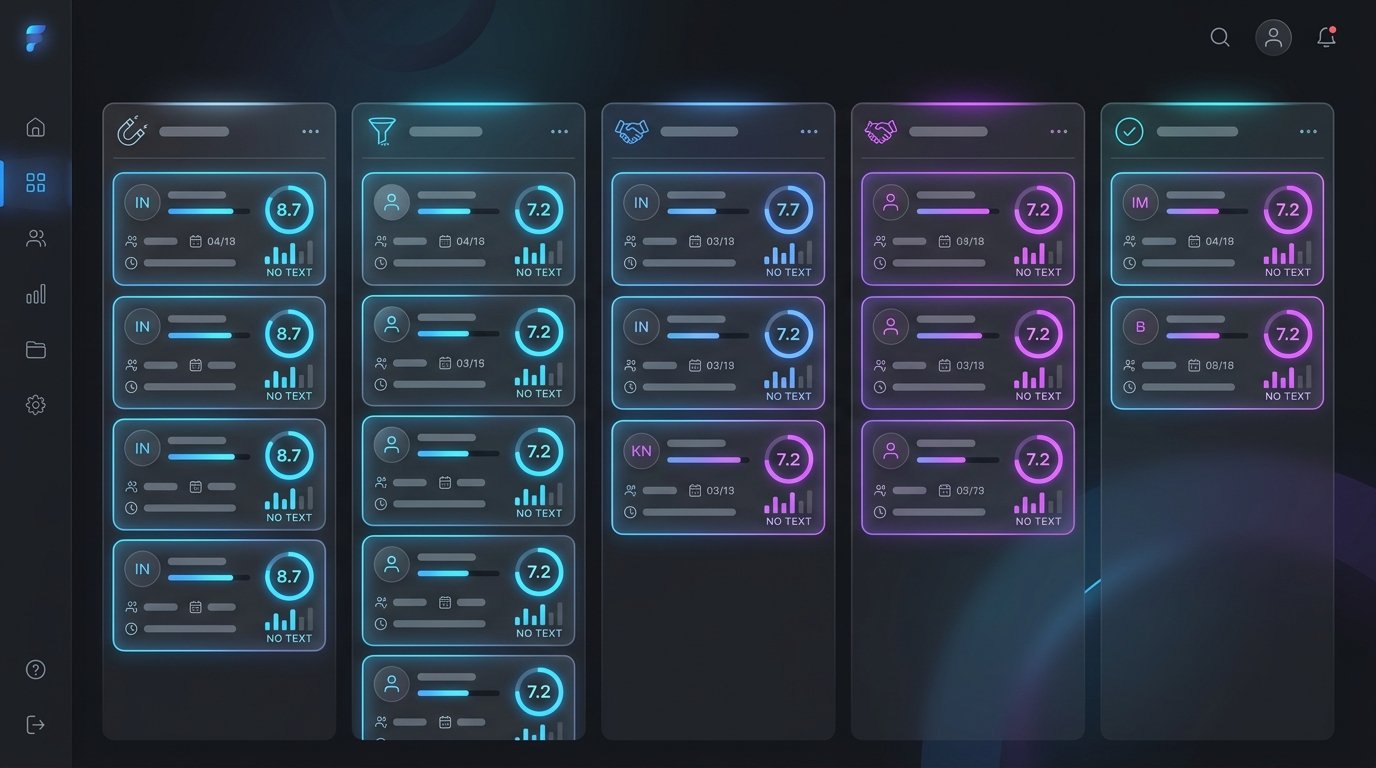The height and width of the screenshot is (768, 1376).
Task: Click the logout icon in the sidebar
Action: pyautogui.click(x=36, y=725)
